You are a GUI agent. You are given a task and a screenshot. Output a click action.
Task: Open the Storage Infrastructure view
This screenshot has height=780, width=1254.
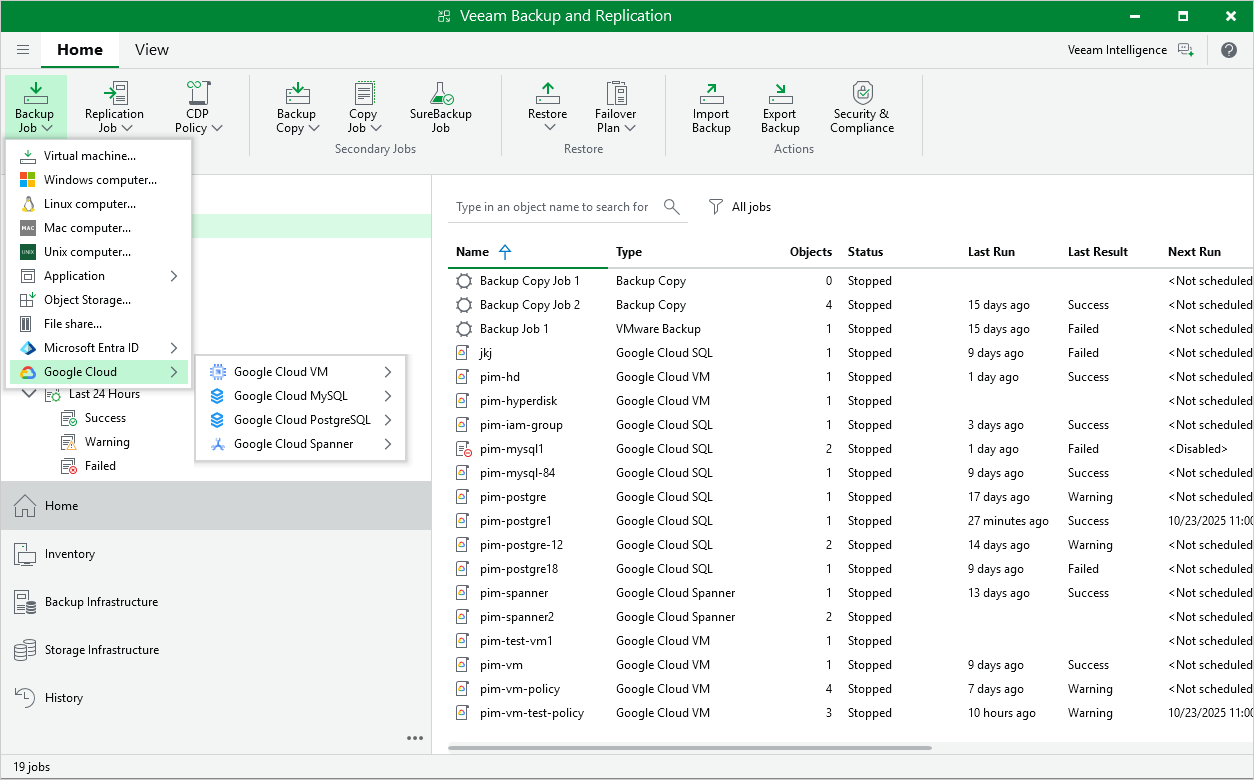(x=216, y=650)
